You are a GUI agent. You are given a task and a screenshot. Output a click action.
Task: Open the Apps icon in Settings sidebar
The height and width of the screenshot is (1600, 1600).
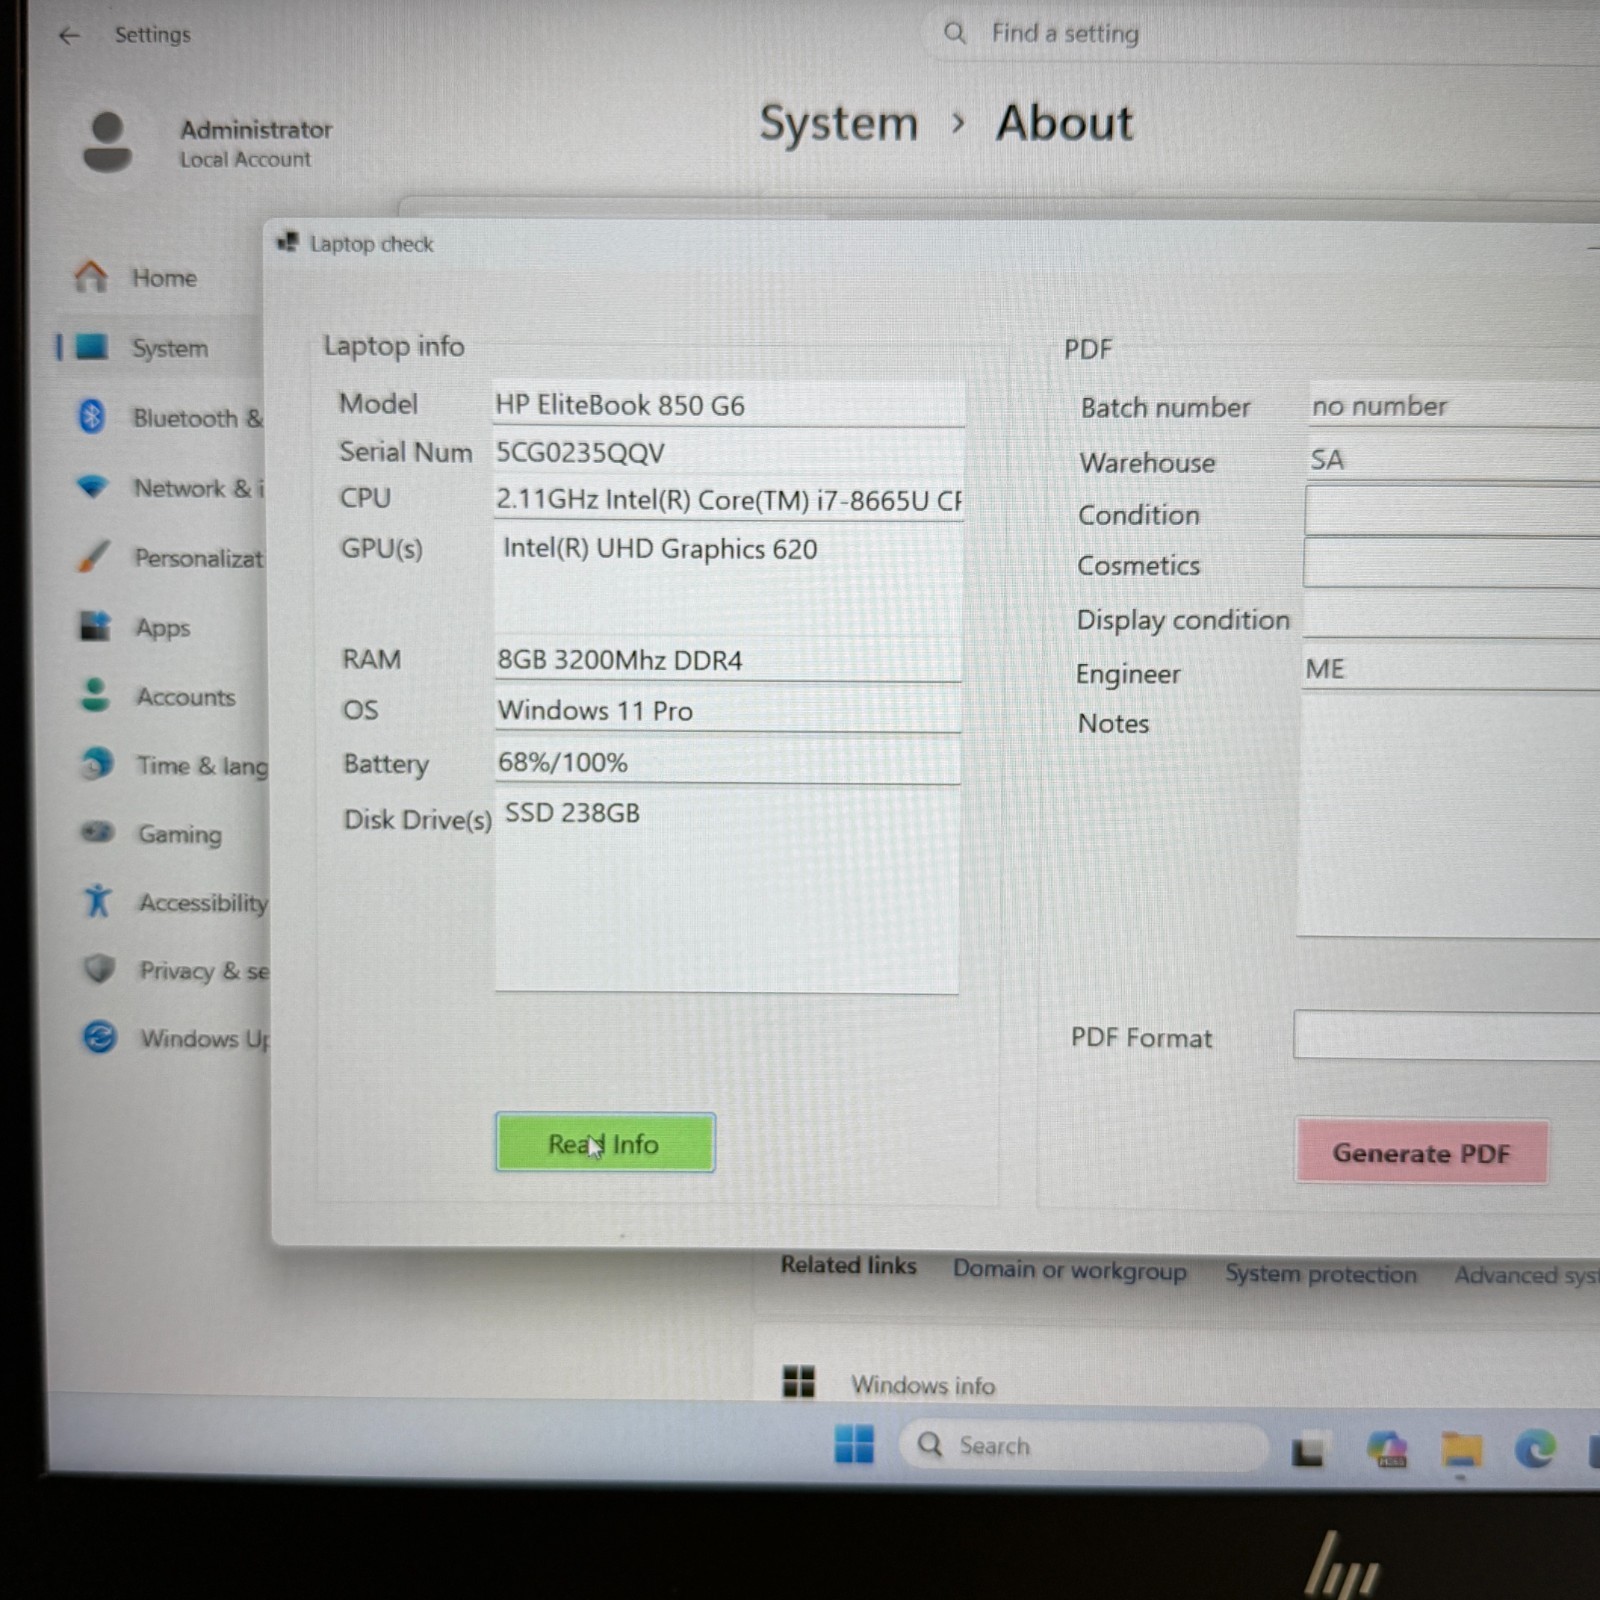(95, 626)
